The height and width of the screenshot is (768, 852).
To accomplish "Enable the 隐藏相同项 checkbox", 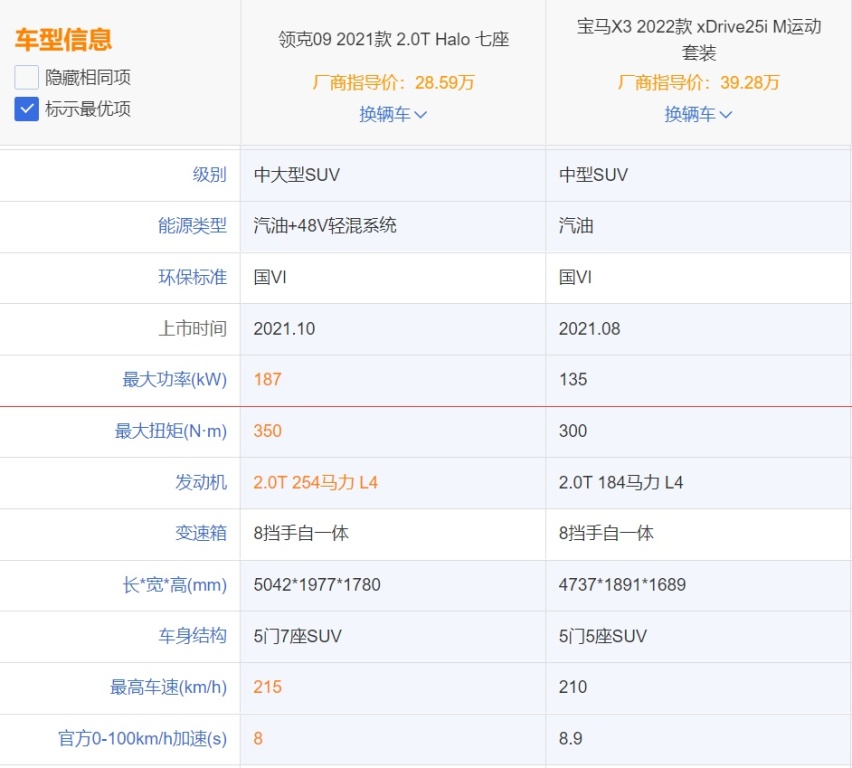I will click(x=26, y=77).
